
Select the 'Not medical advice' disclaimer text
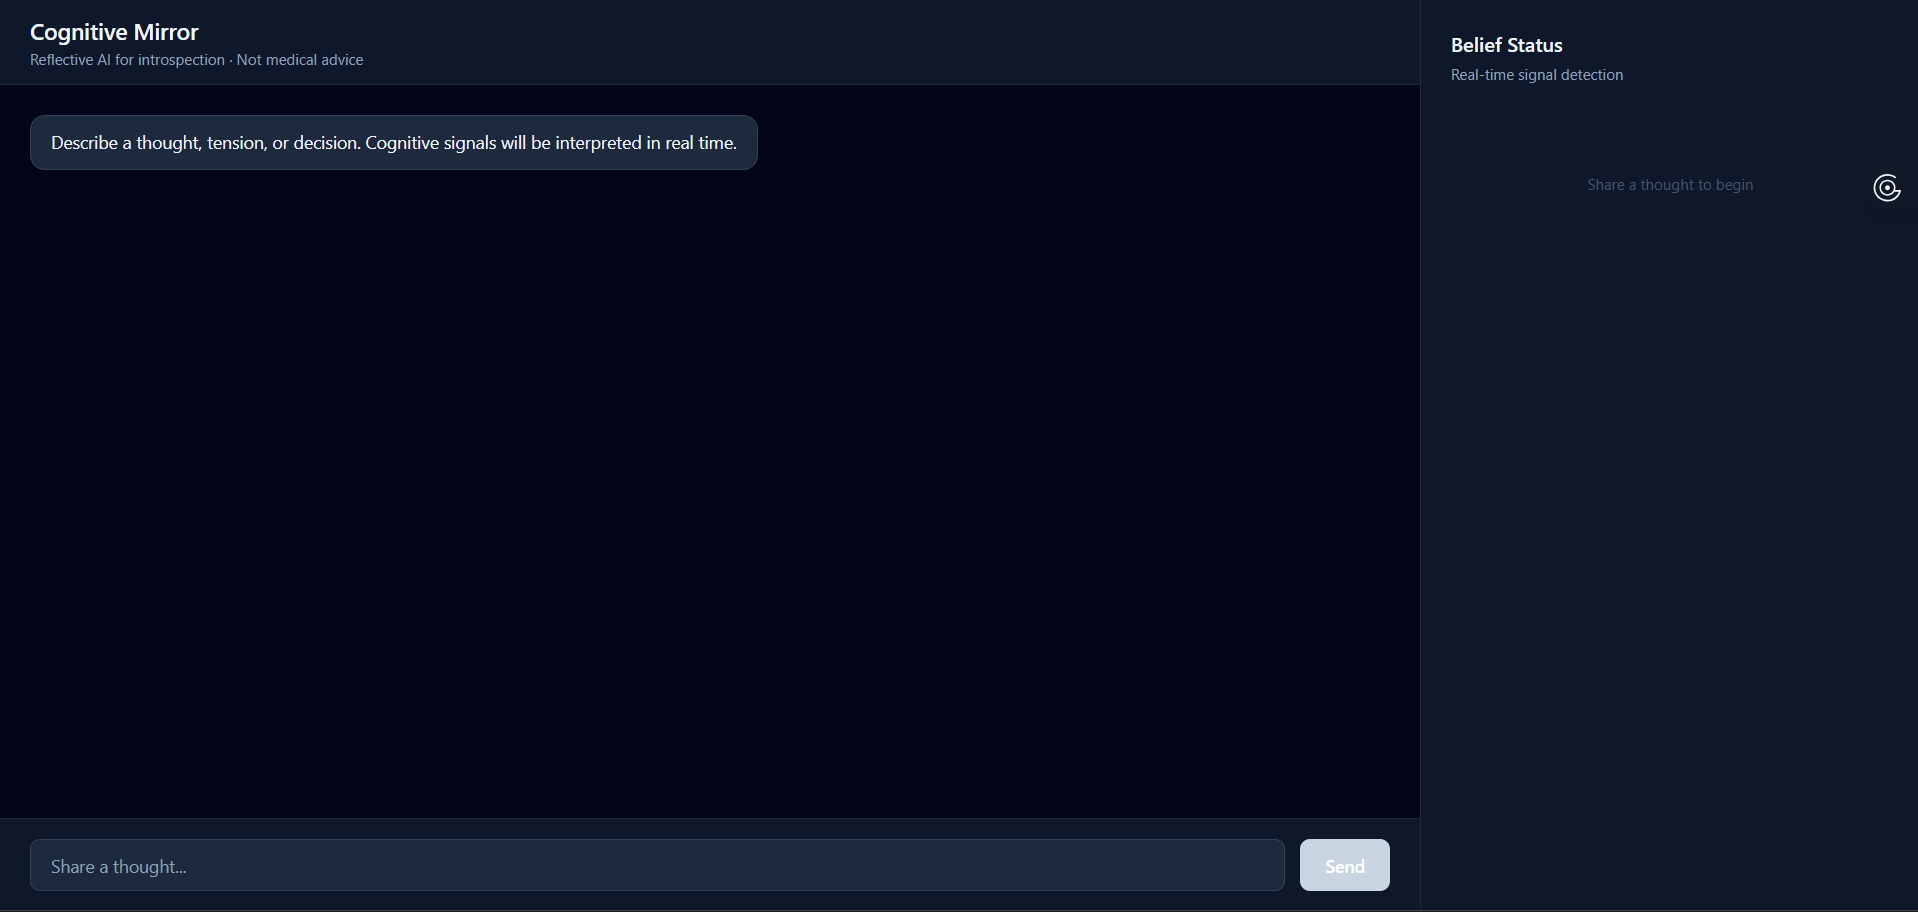pos(300,60)
